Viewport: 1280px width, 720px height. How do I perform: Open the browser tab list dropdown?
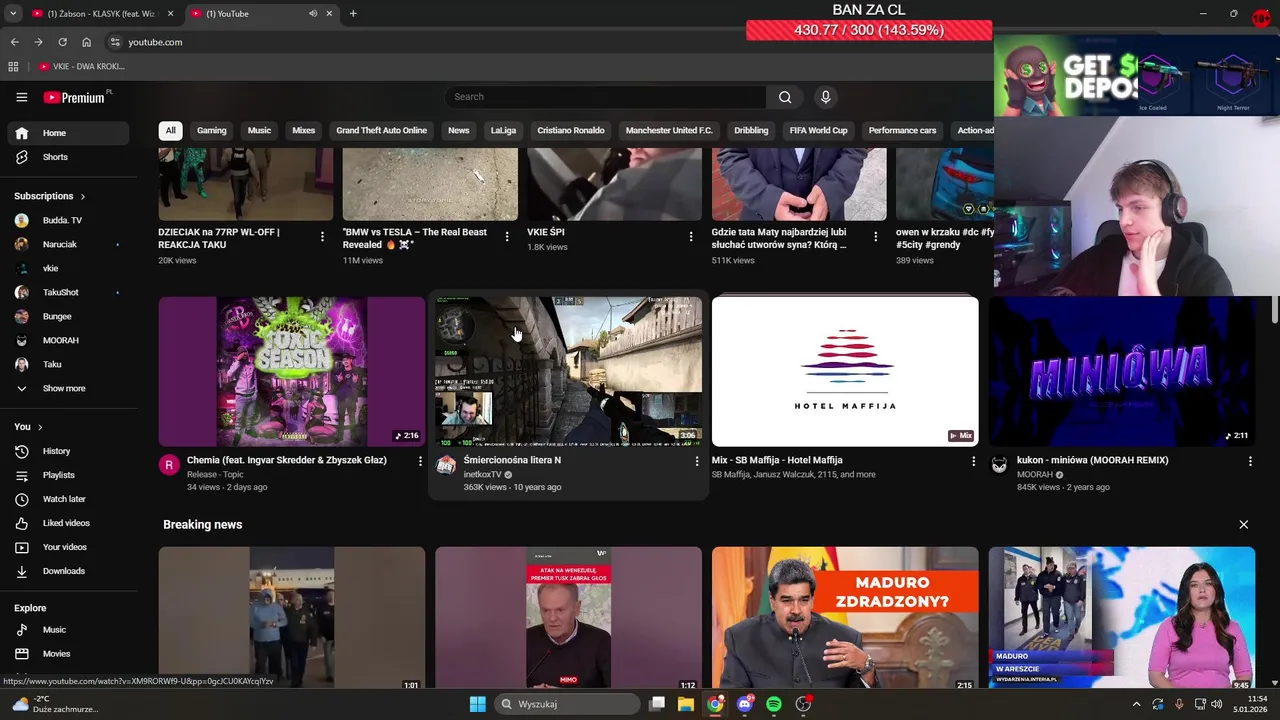click(x=13, y=13)
